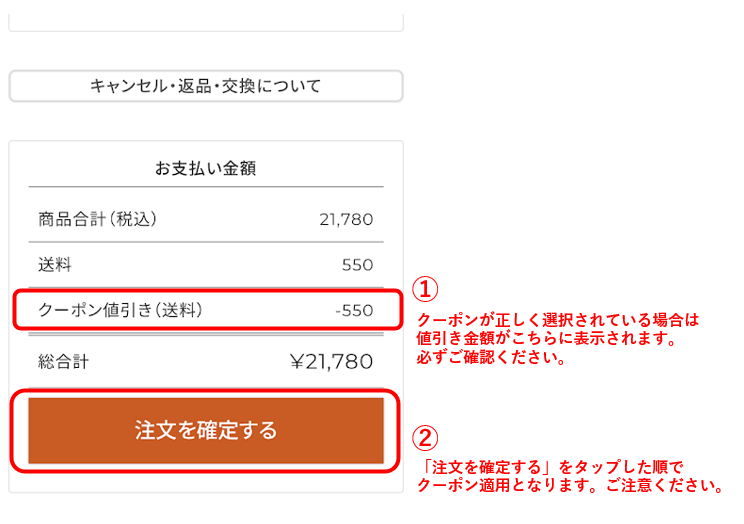Viewport: 744px width, 524px height.
Task: Click the クーポン値引き(送料) label
Action: pos(120,310)
